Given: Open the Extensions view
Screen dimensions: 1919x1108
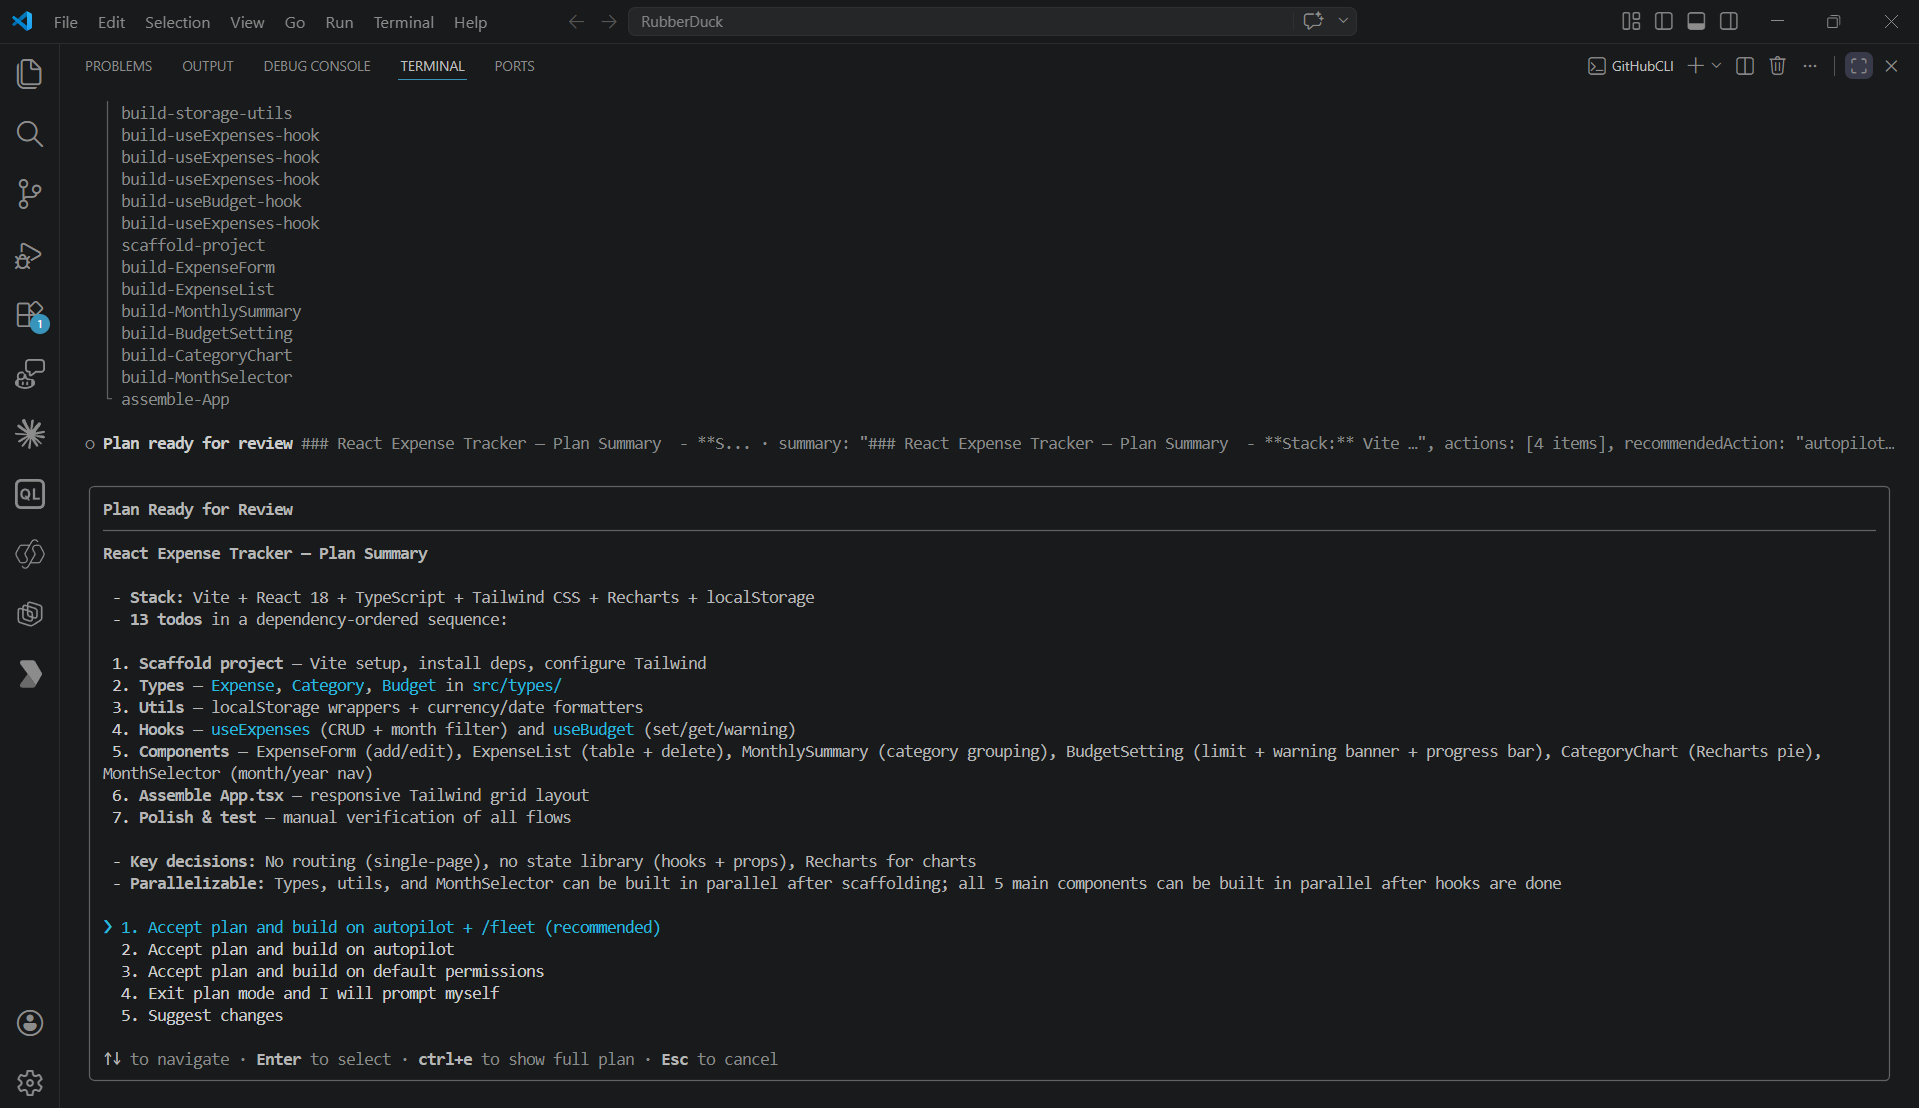Looking at the screenshot, I should [30, 315].
